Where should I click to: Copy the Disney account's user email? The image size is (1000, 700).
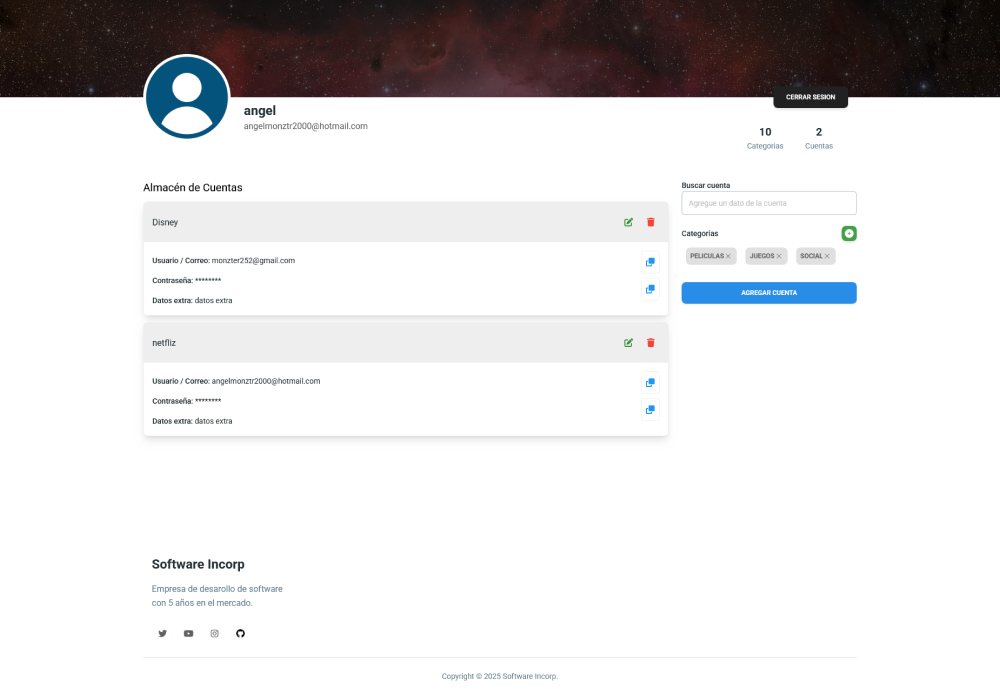click(650, 262)
